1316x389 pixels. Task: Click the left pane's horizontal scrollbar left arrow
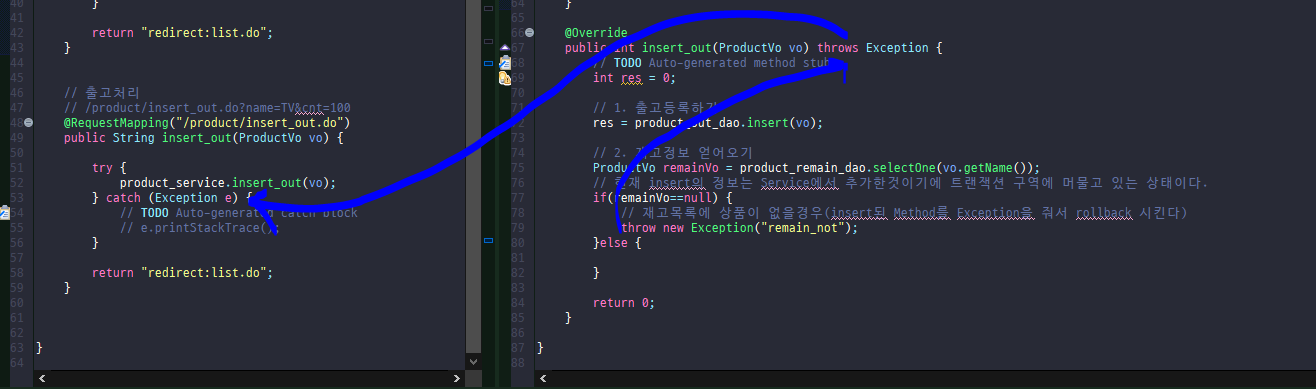click(x=42, y=379)
